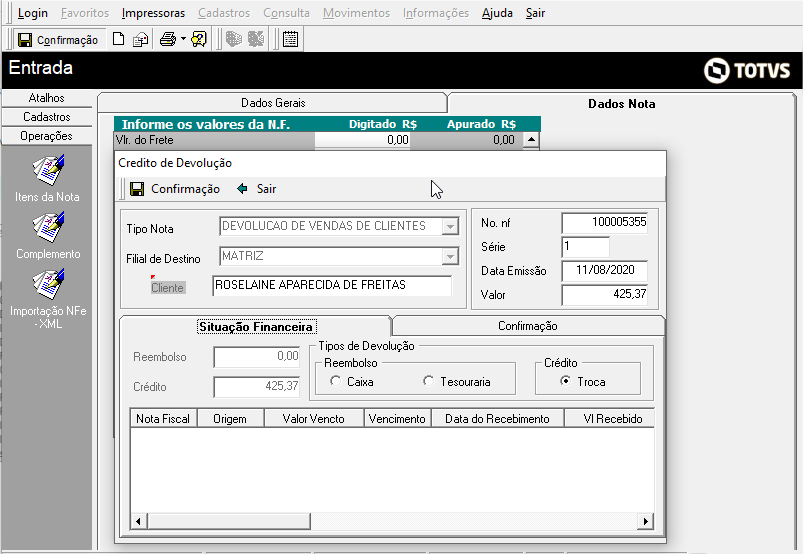The height and width of the screenshot is (554, 803).
Task: Click the Vencimento column header
Action: pos(397,419)
